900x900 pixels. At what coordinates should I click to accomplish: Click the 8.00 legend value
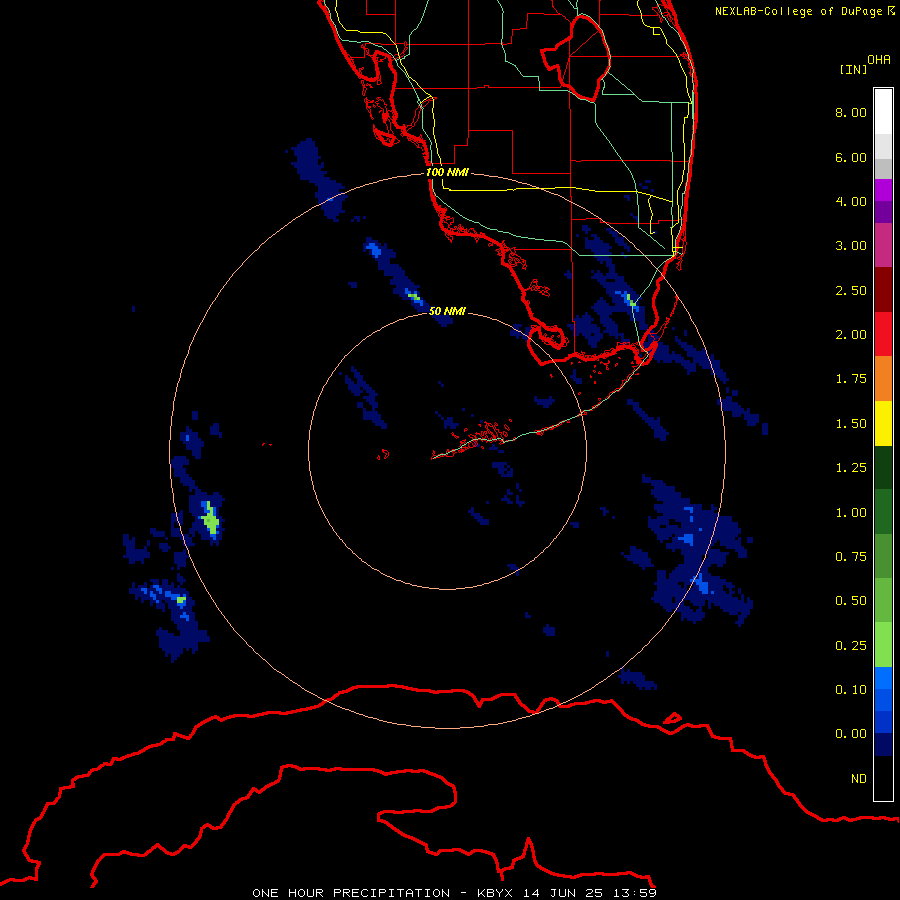tap(851, 112)
